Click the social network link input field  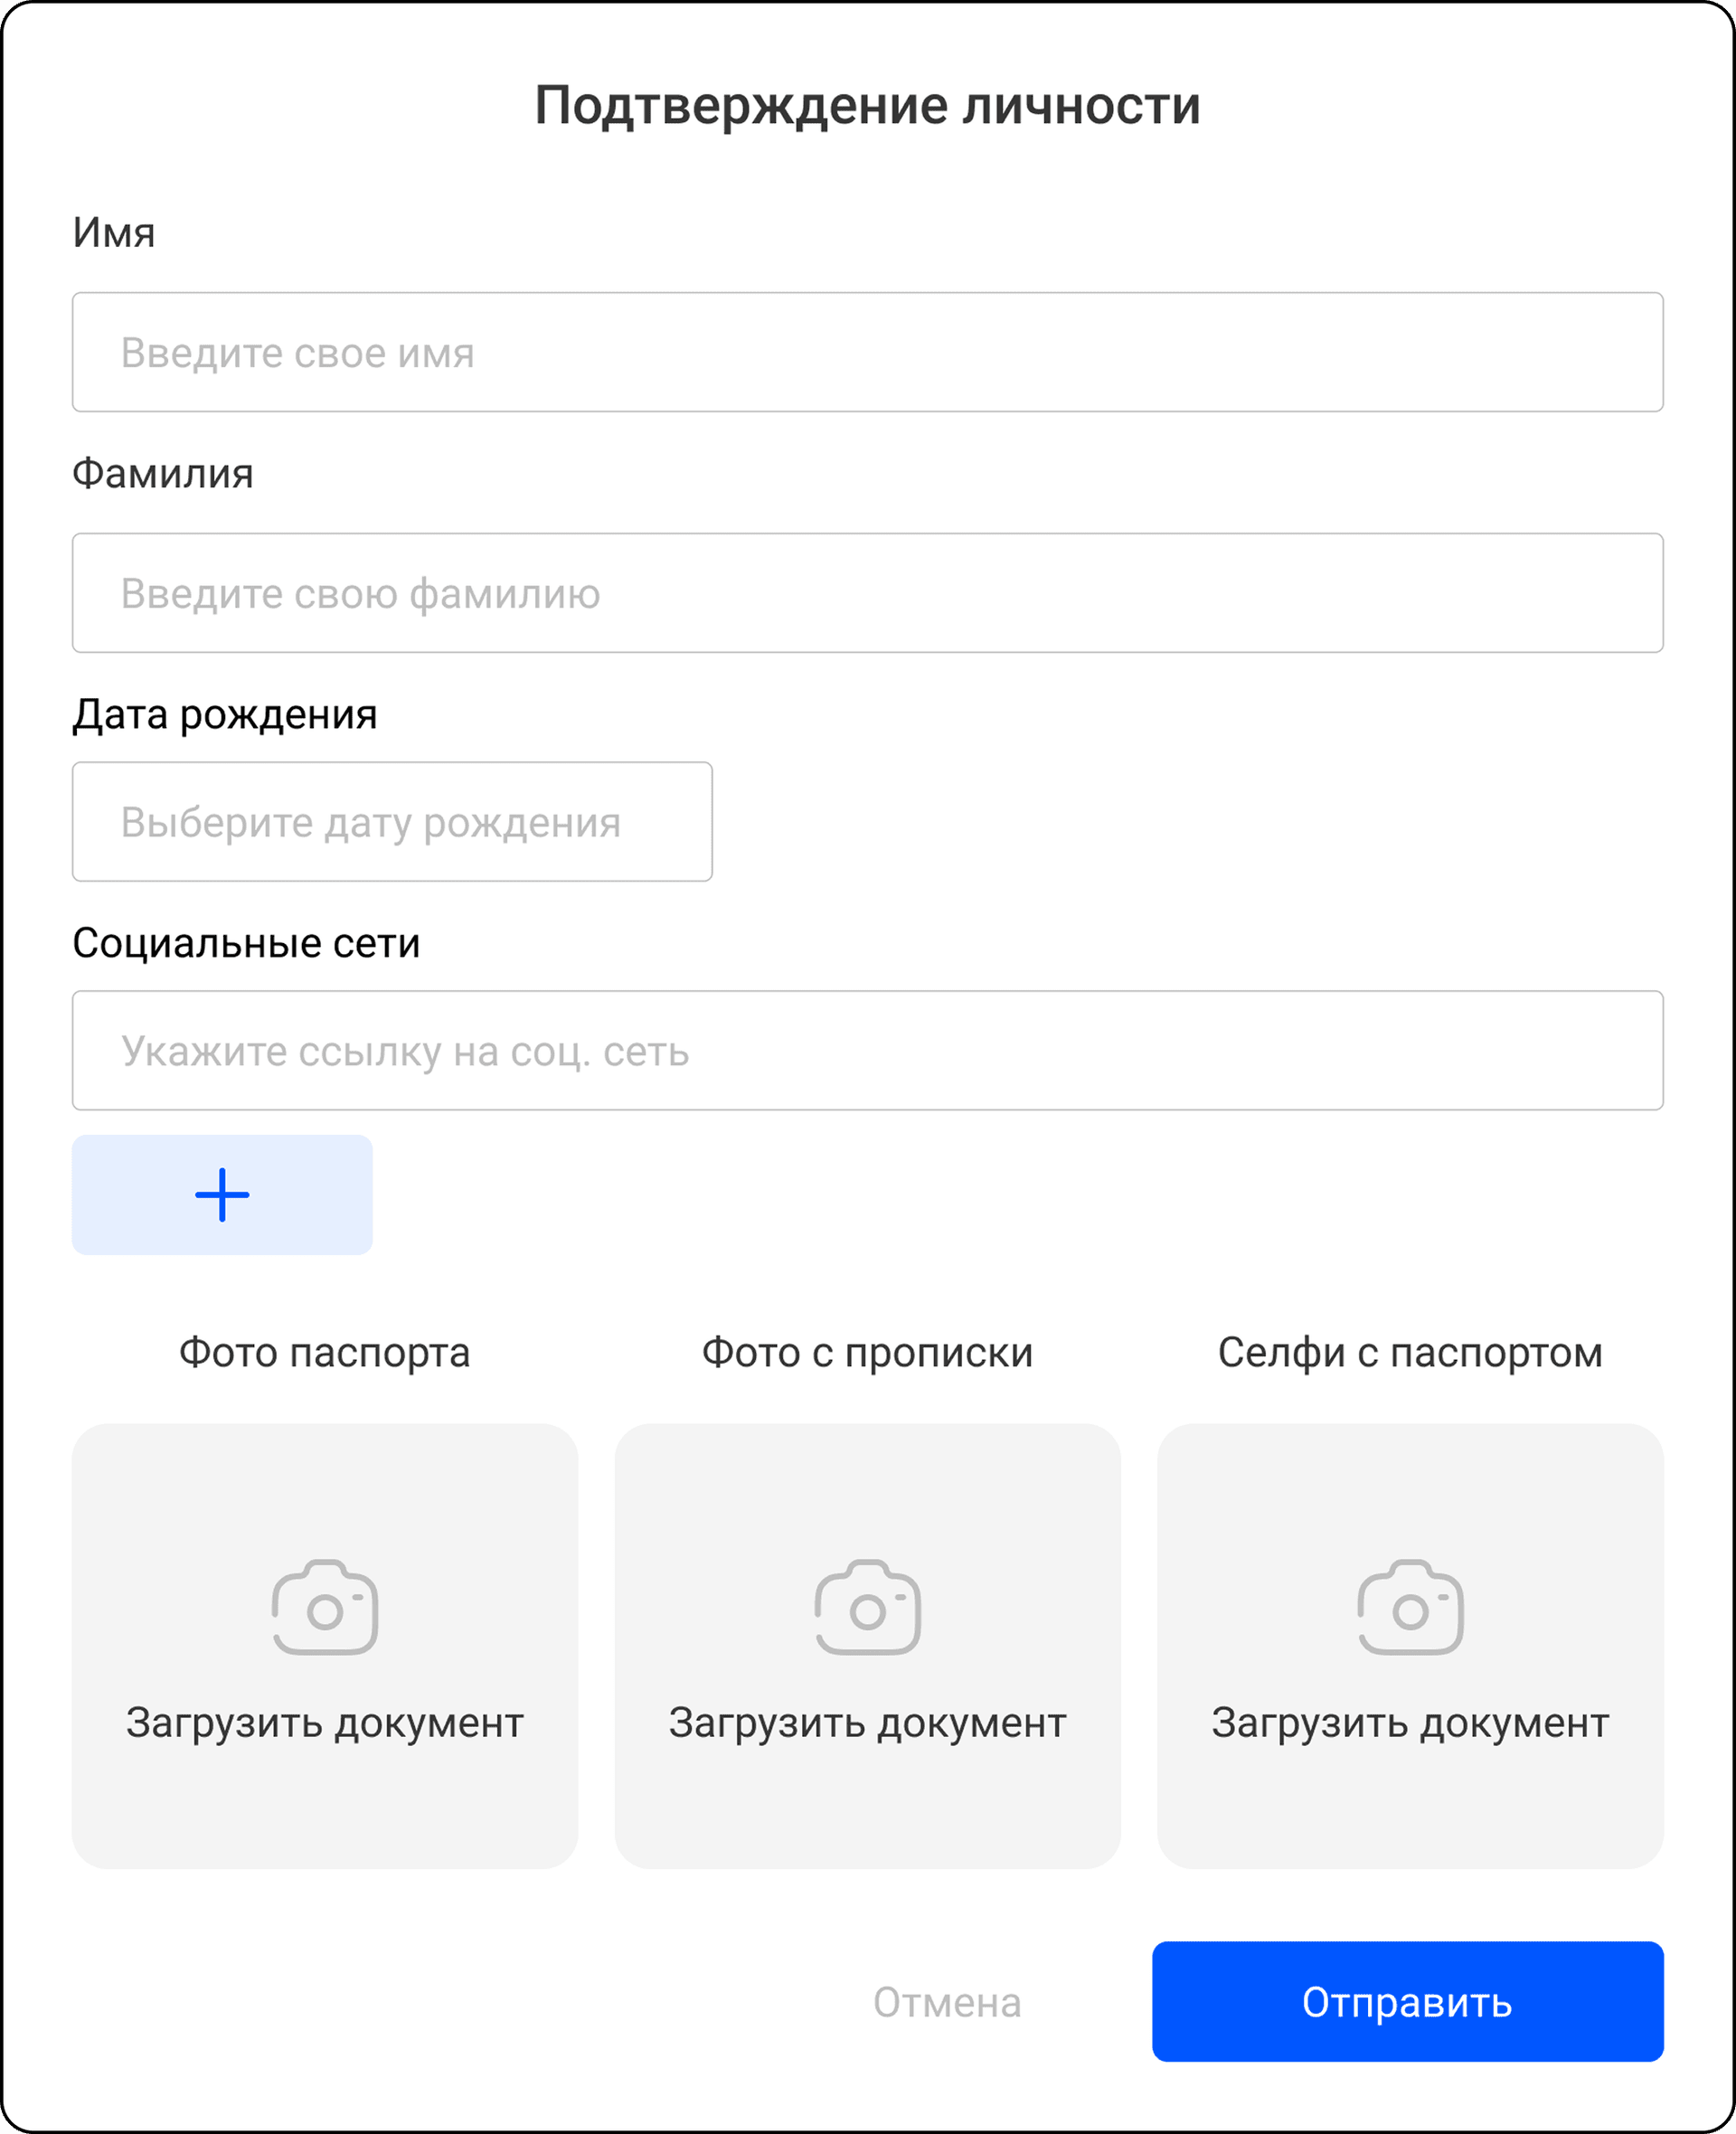tap(867, 1051)
